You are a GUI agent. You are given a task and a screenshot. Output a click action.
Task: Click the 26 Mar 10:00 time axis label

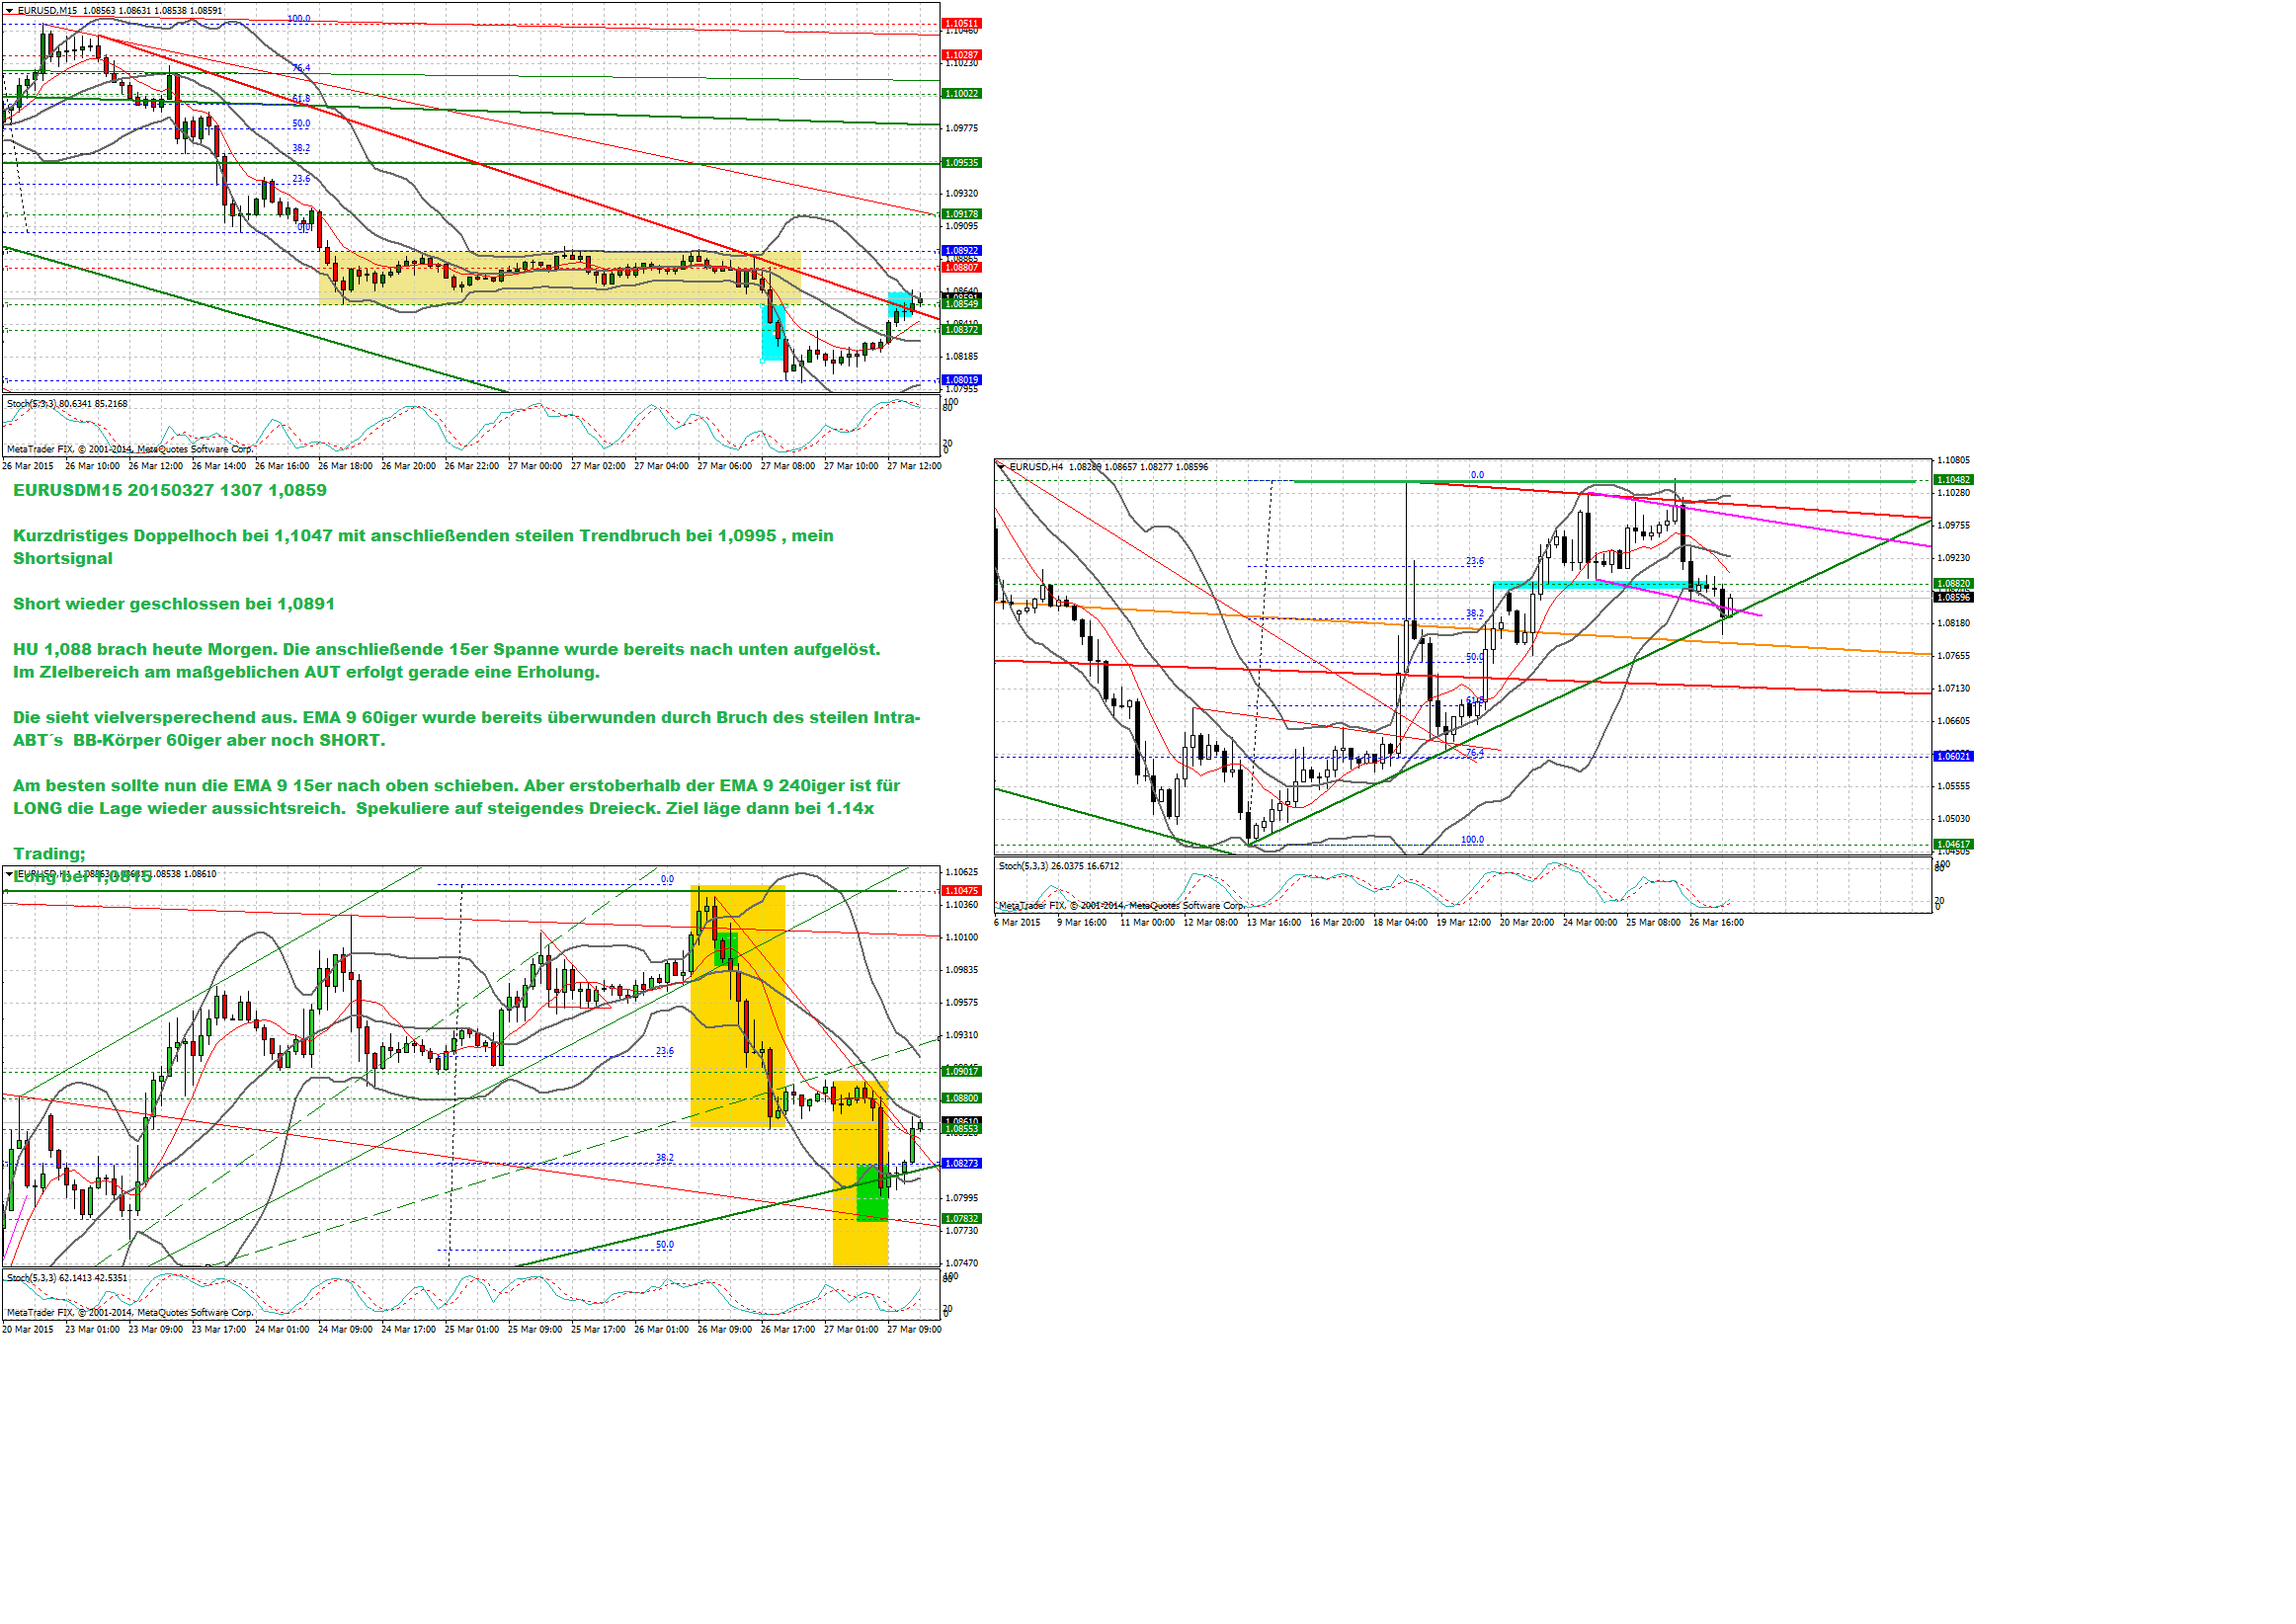[x=92, y=467]
